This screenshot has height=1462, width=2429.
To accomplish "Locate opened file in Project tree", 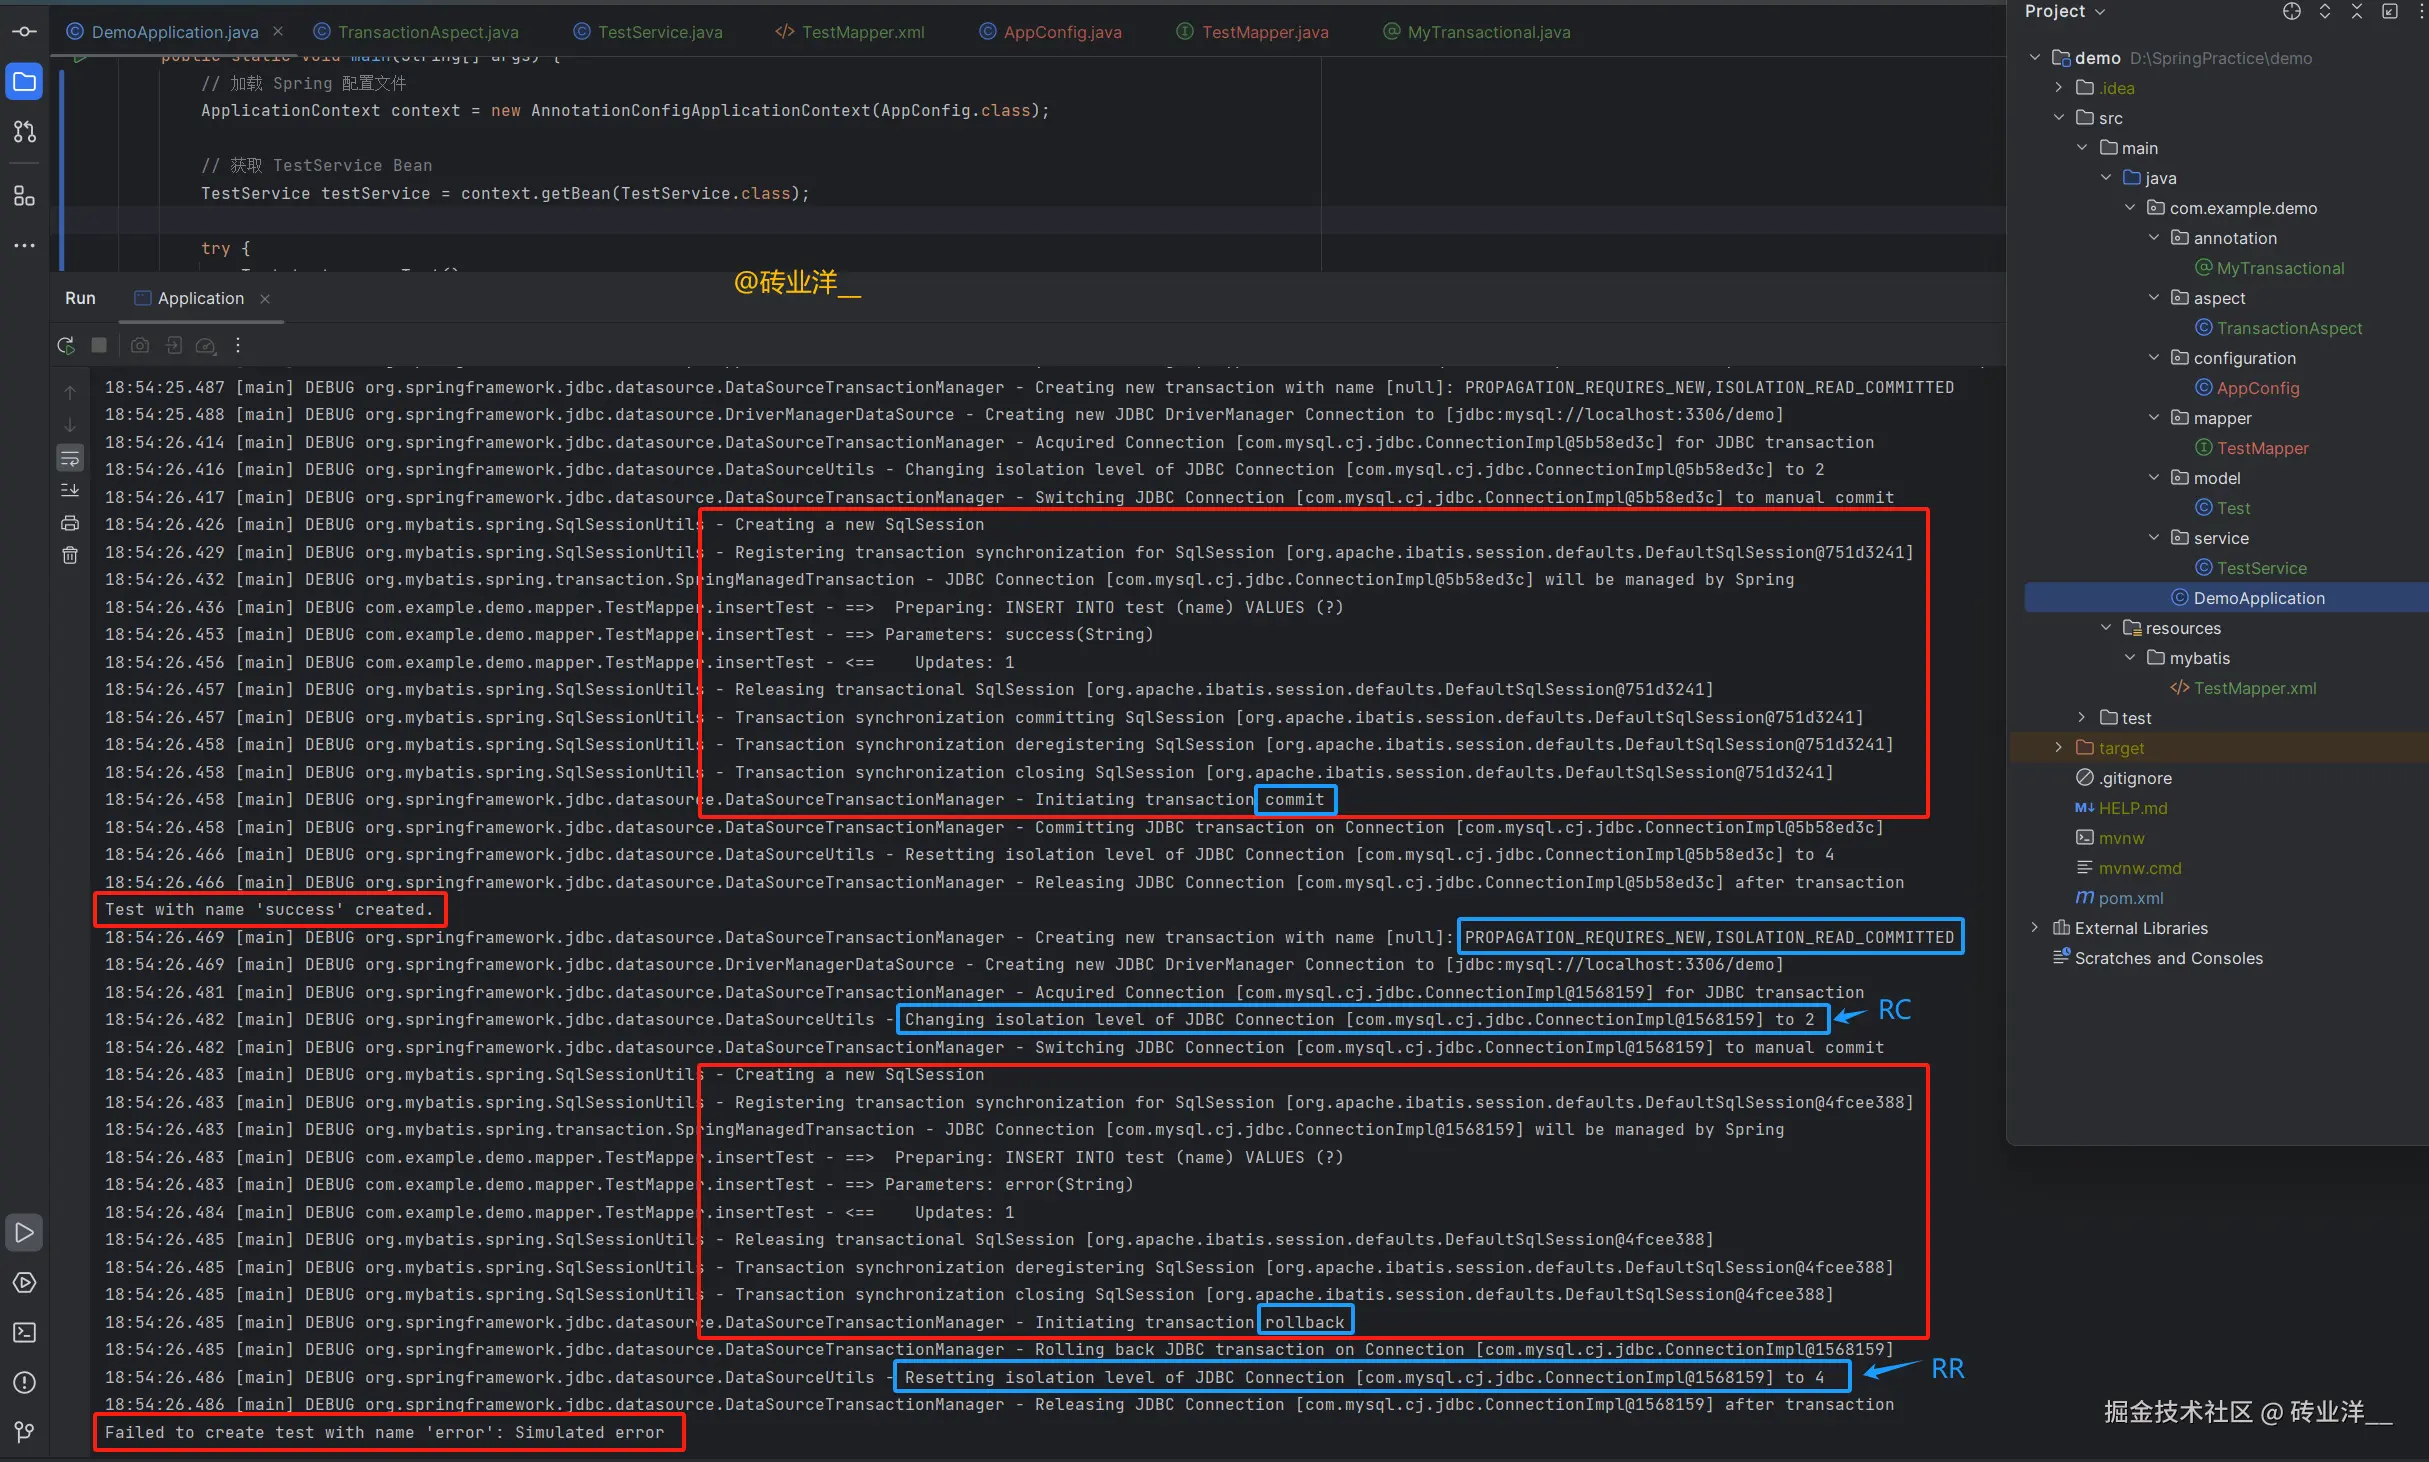I will coord(2292,12).
